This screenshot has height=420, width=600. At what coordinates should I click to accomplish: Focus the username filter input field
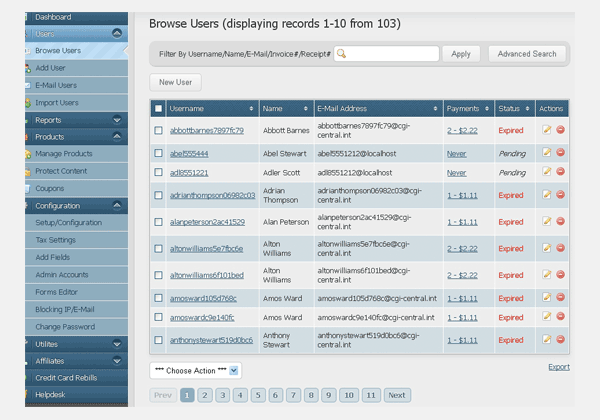[386, 54]
